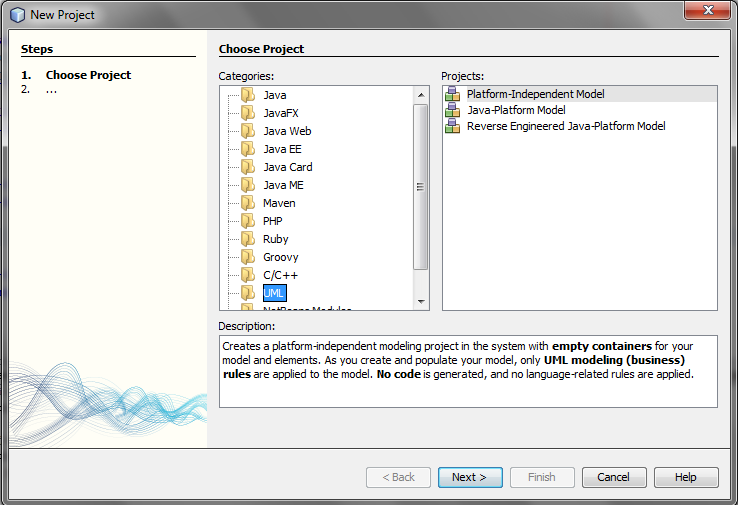
Task: Click the JavaFX folder icon
Action: point(248,113)
